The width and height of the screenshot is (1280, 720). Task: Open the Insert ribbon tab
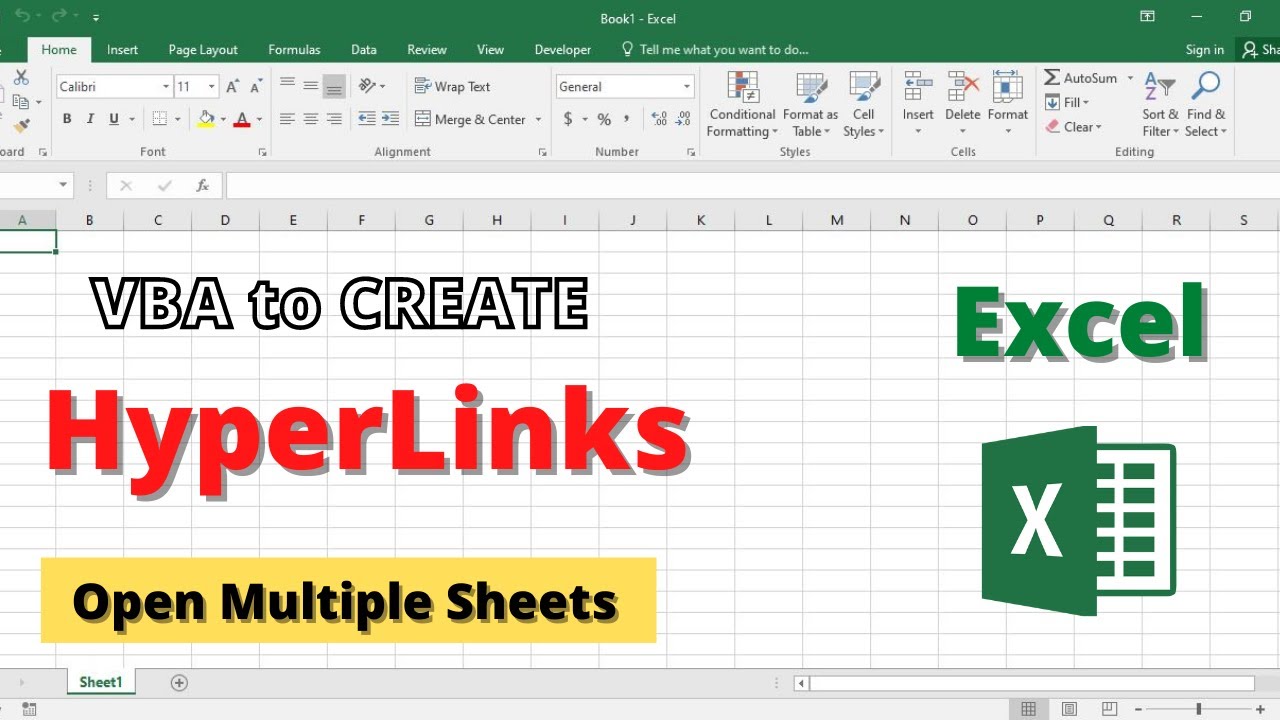[122, 50]
